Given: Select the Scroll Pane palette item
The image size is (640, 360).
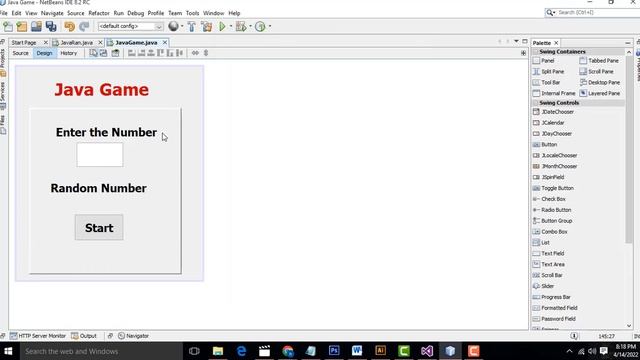Looking at the screenshot, I should (x=596, y=71).
